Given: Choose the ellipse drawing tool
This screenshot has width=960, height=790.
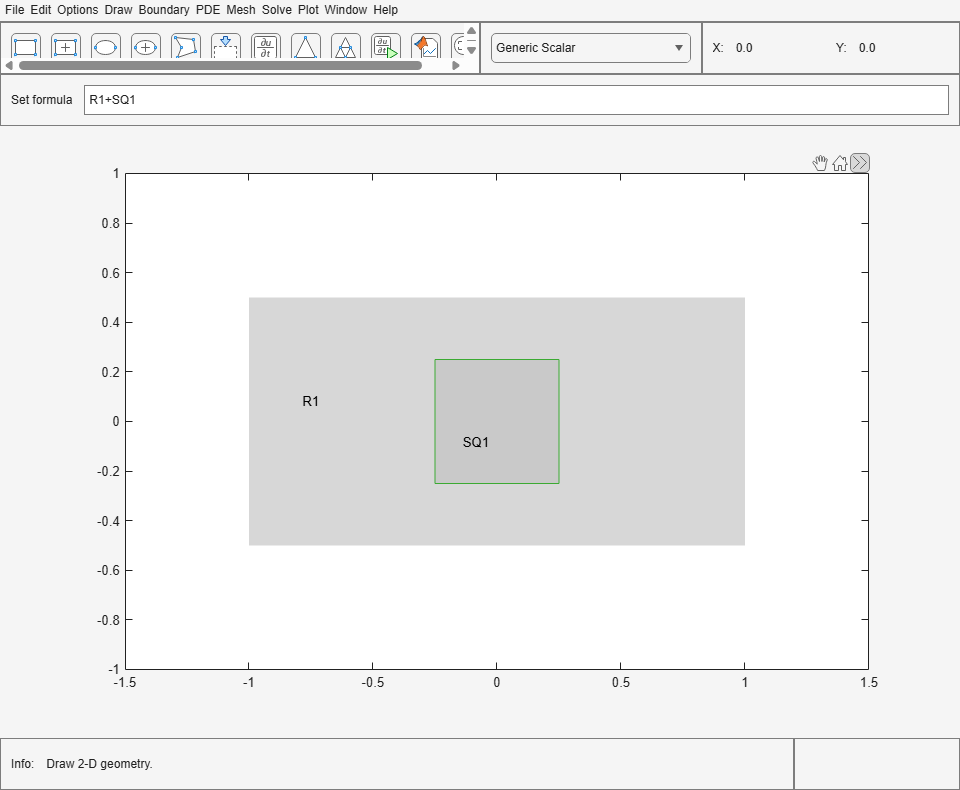Looking at the screenshot, I should coord(105,46).
